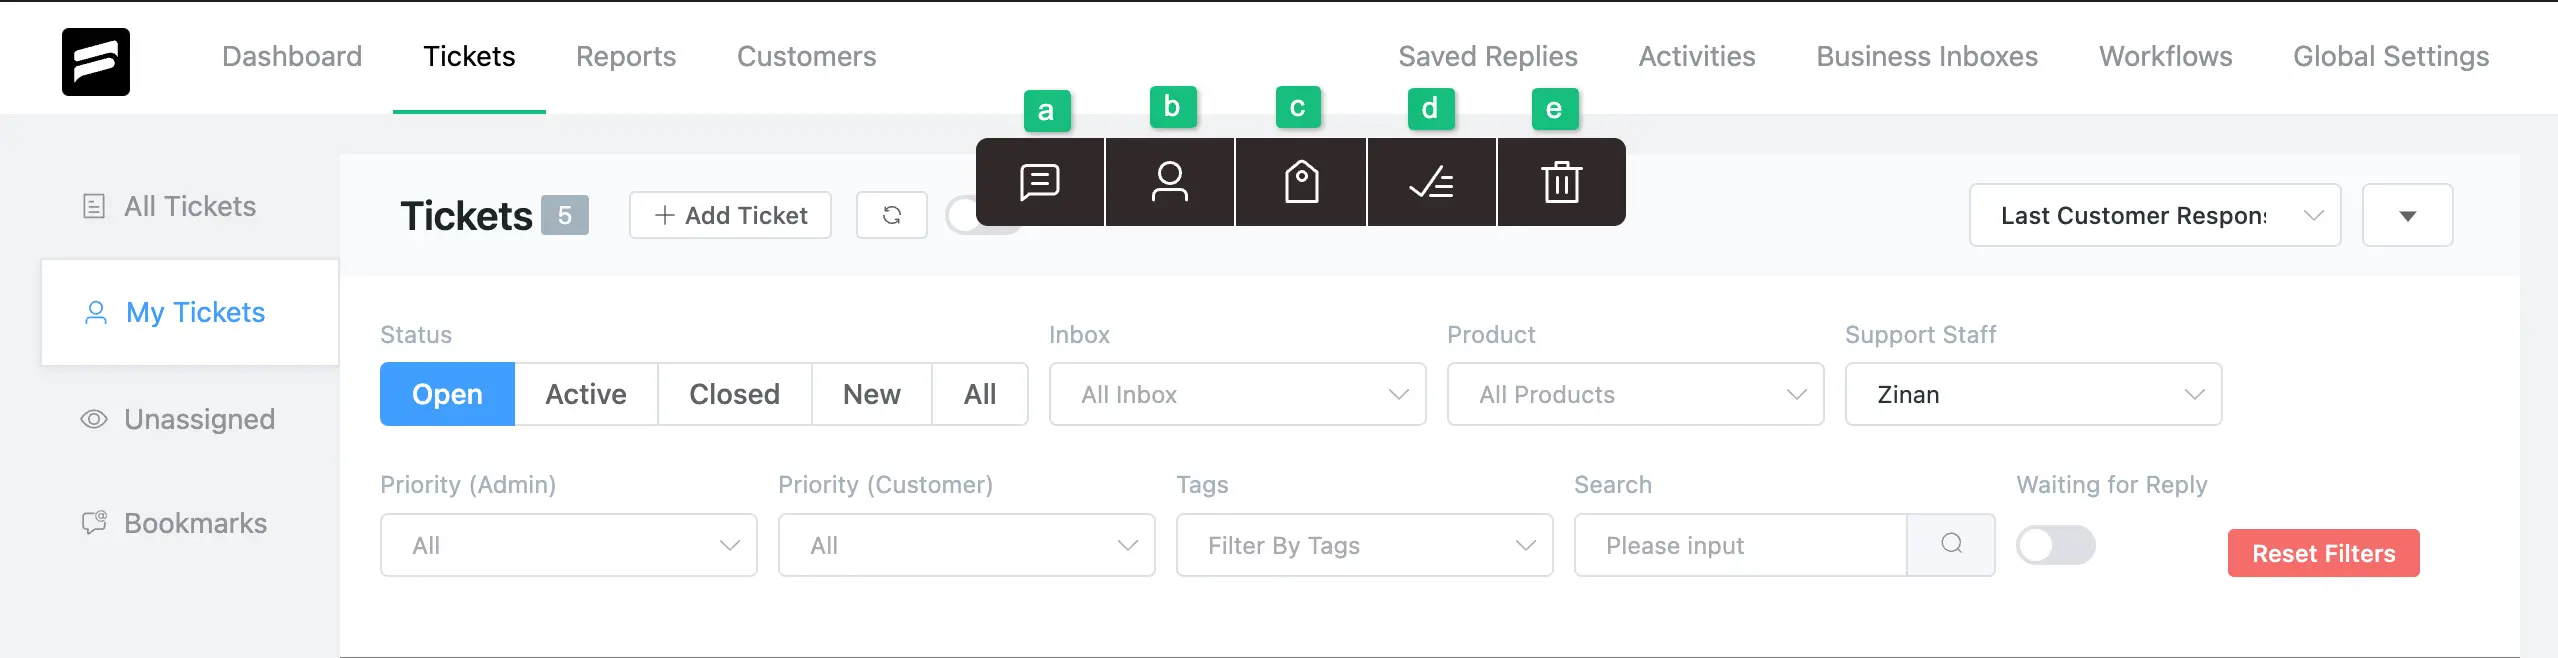Click the Search 'Please input' field
2558x658 pixels.
click(1741, 545)
